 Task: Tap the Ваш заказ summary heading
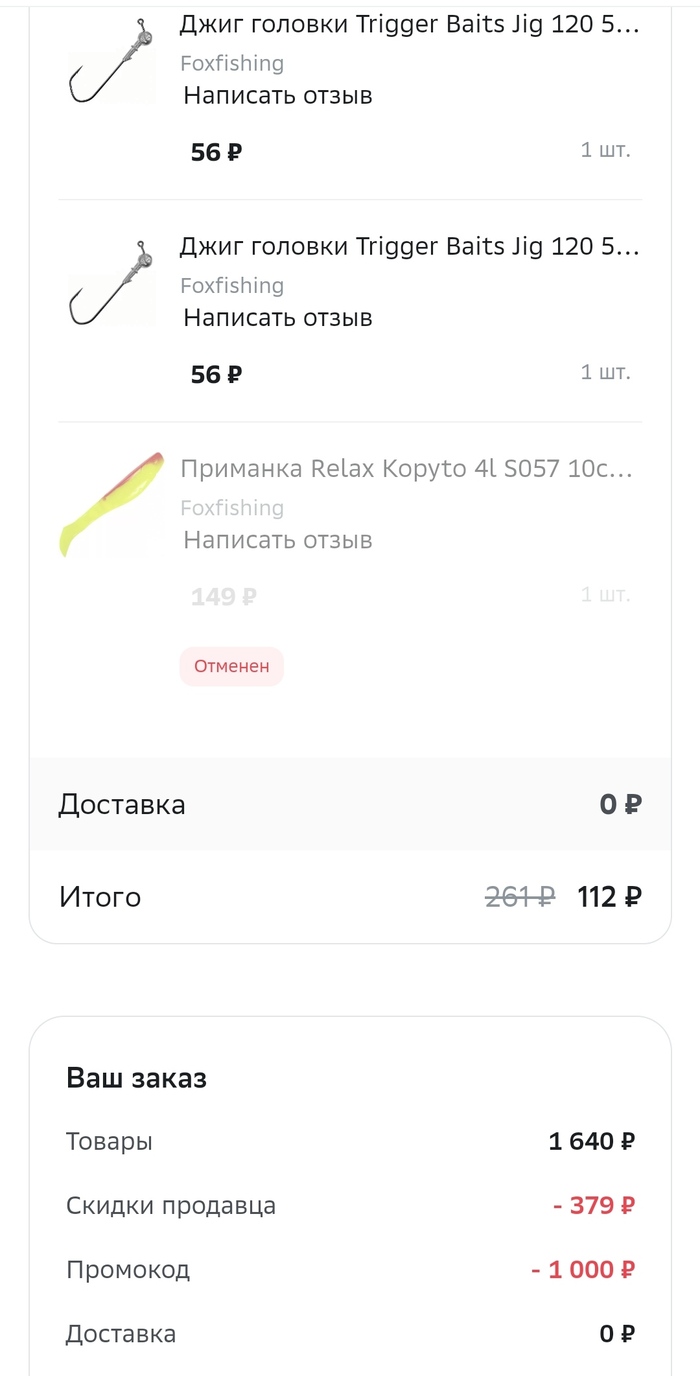click(x=136, y=1078)
